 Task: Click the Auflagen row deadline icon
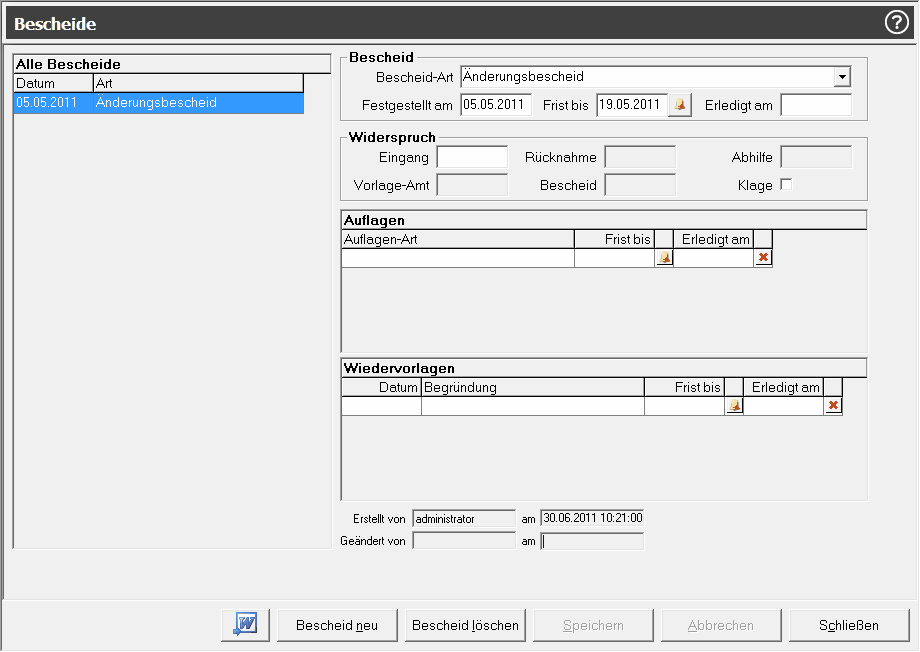point(664,258)
